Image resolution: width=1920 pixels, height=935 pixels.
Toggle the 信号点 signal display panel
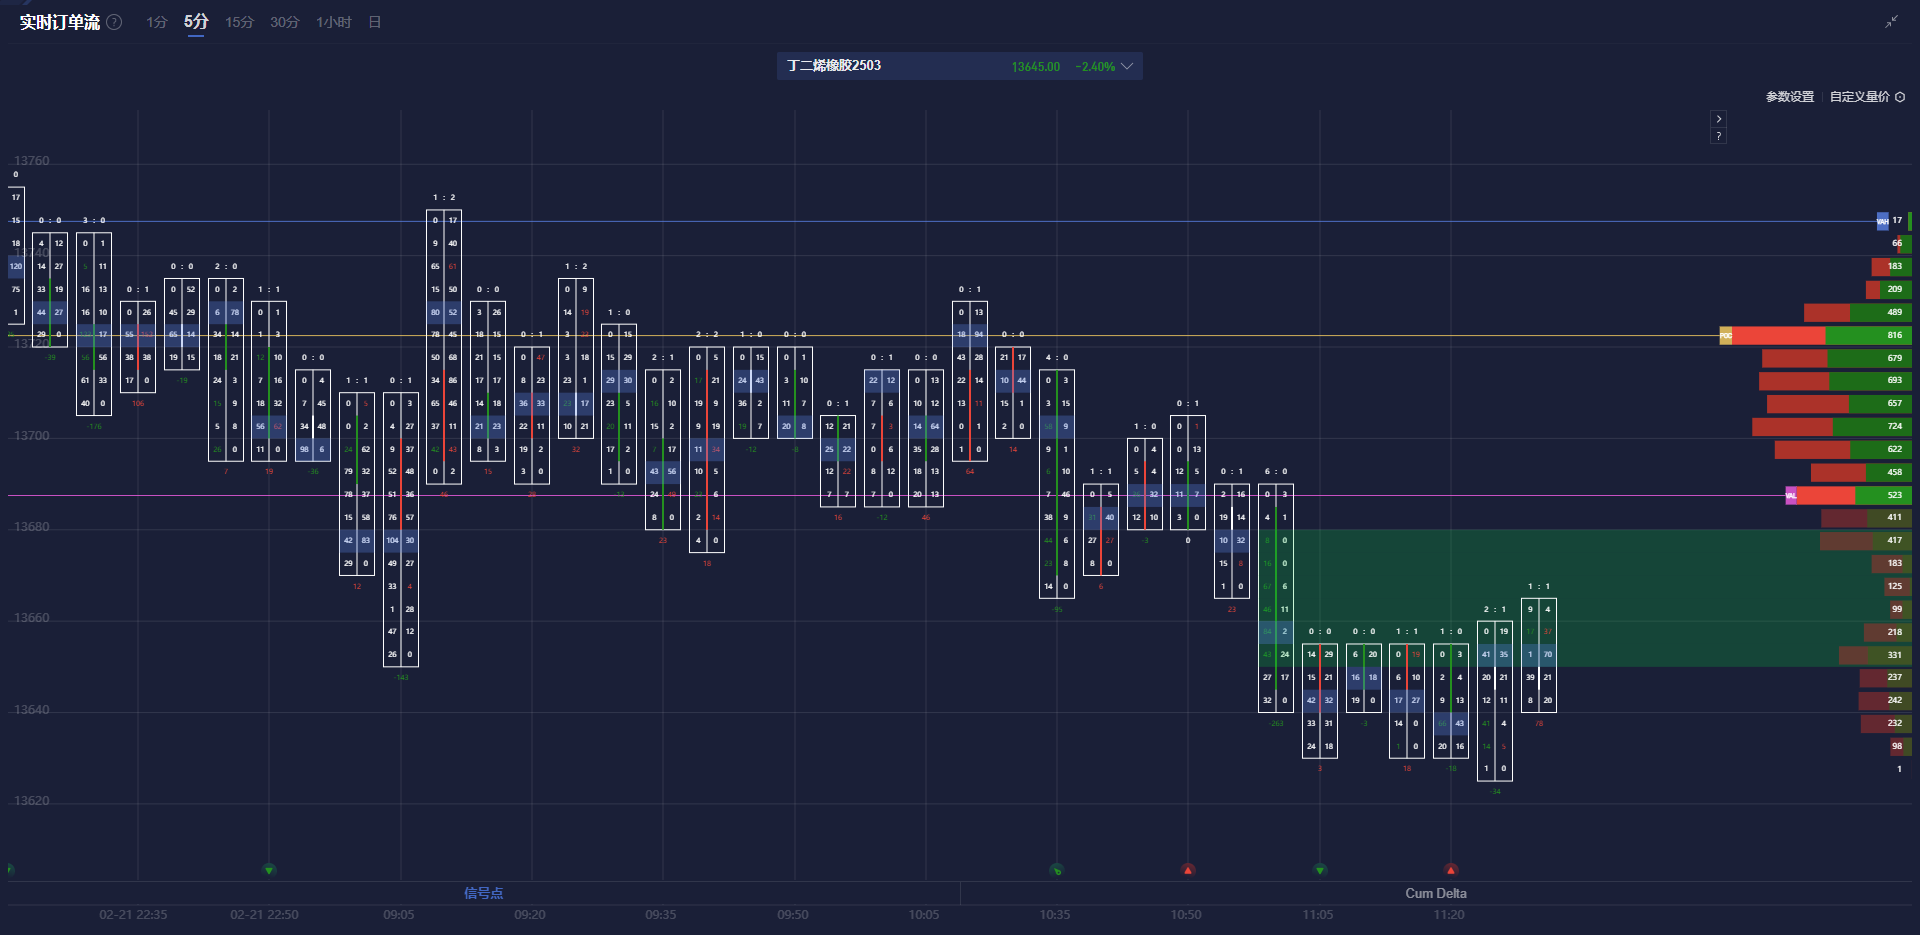(483, 893)
